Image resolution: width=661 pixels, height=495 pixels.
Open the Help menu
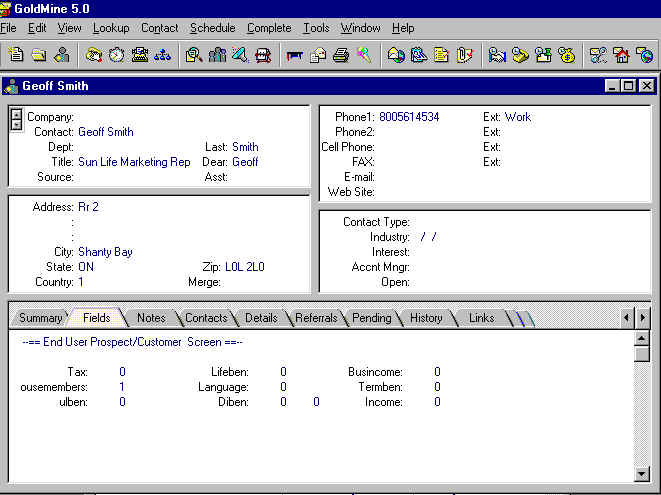point(403,28)
